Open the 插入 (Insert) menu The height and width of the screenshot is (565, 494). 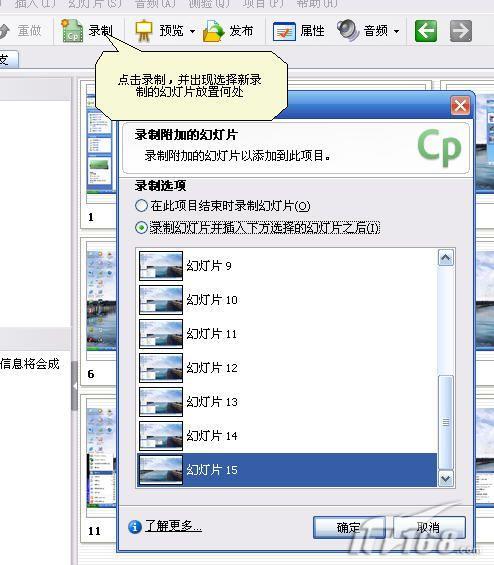pos(35,4)
